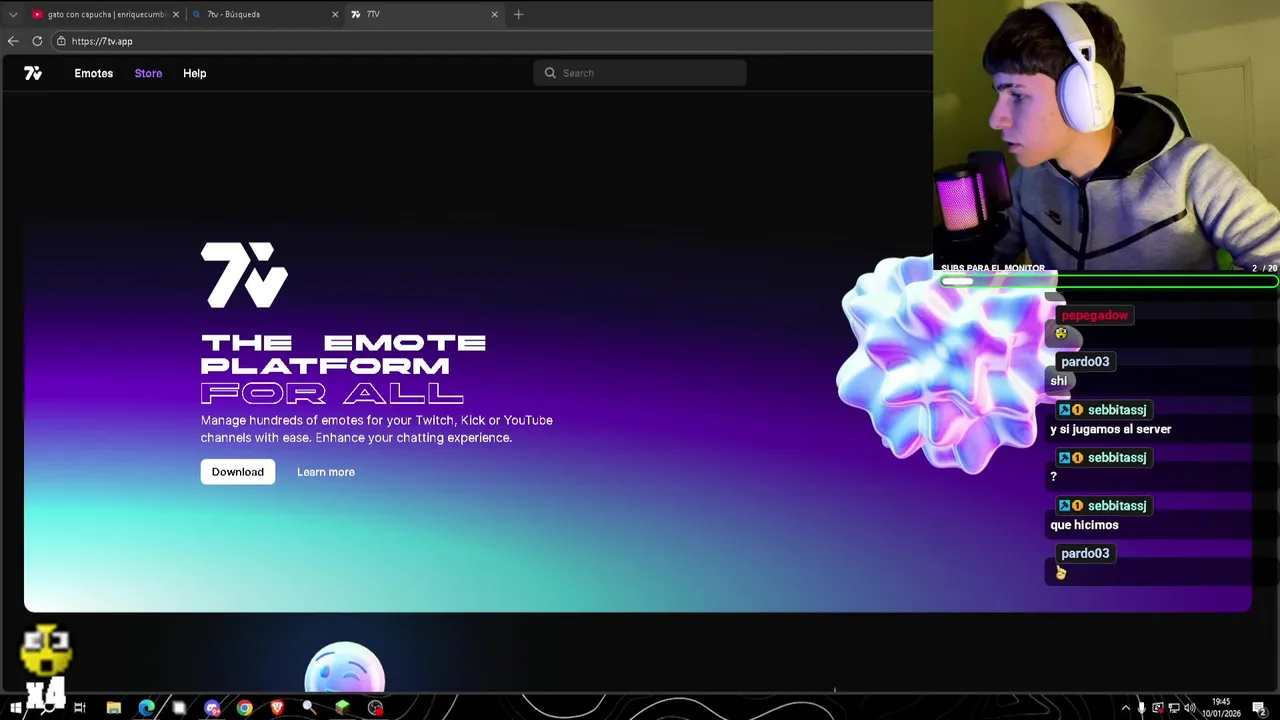This screenshot has width=1280, height=720.
Task: Click sebbitassj message 'que hicimos'
Action: click(x=1084, y=525)
